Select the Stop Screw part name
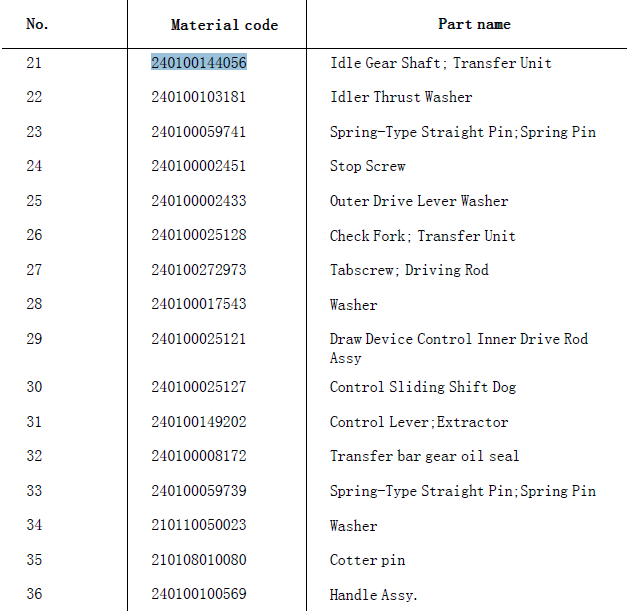This screenshot has width=627, height=611. (x=367, y=166)
